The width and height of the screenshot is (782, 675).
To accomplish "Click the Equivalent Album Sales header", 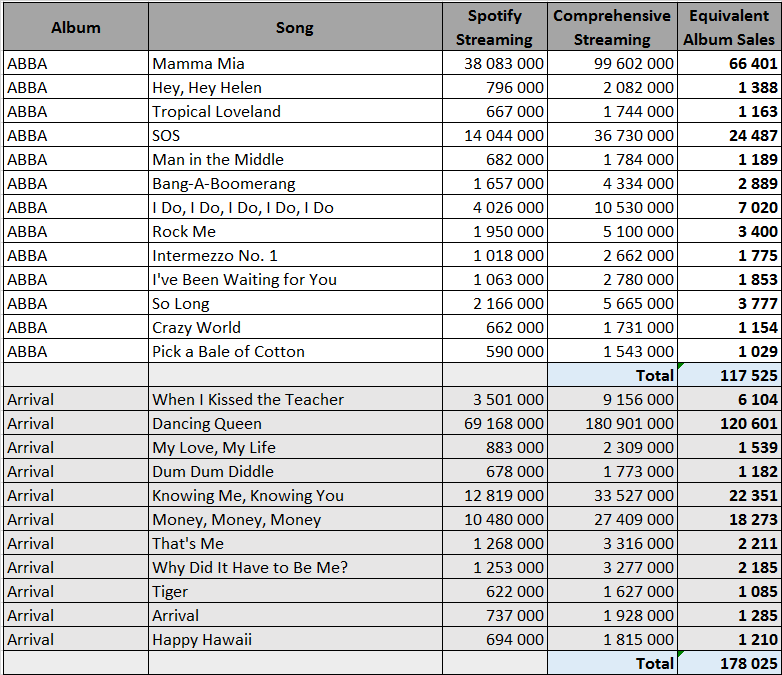I will tap(729, 27).
